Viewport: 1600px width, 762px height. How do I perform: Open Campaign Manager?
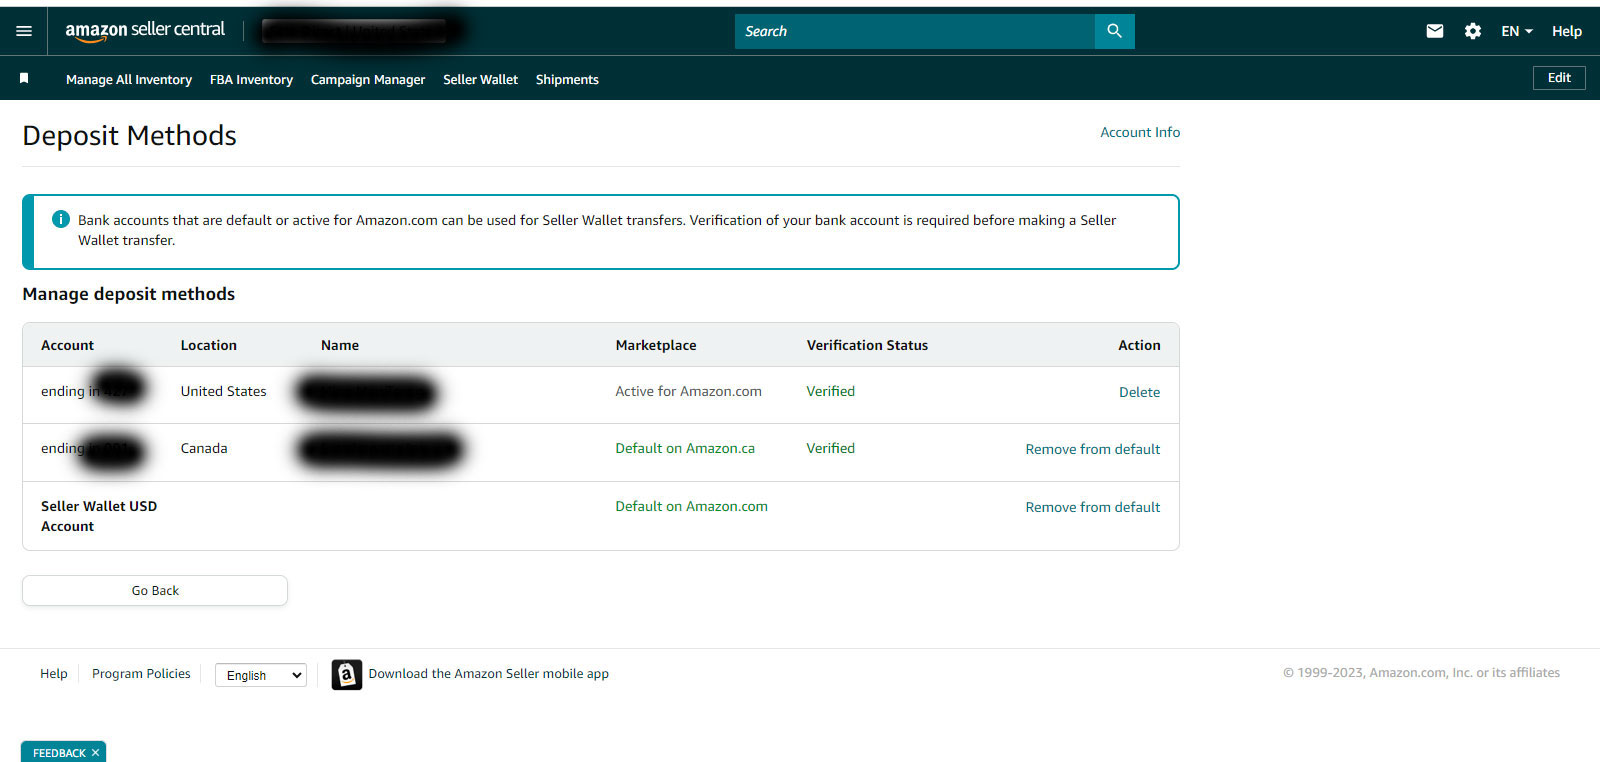368,79
